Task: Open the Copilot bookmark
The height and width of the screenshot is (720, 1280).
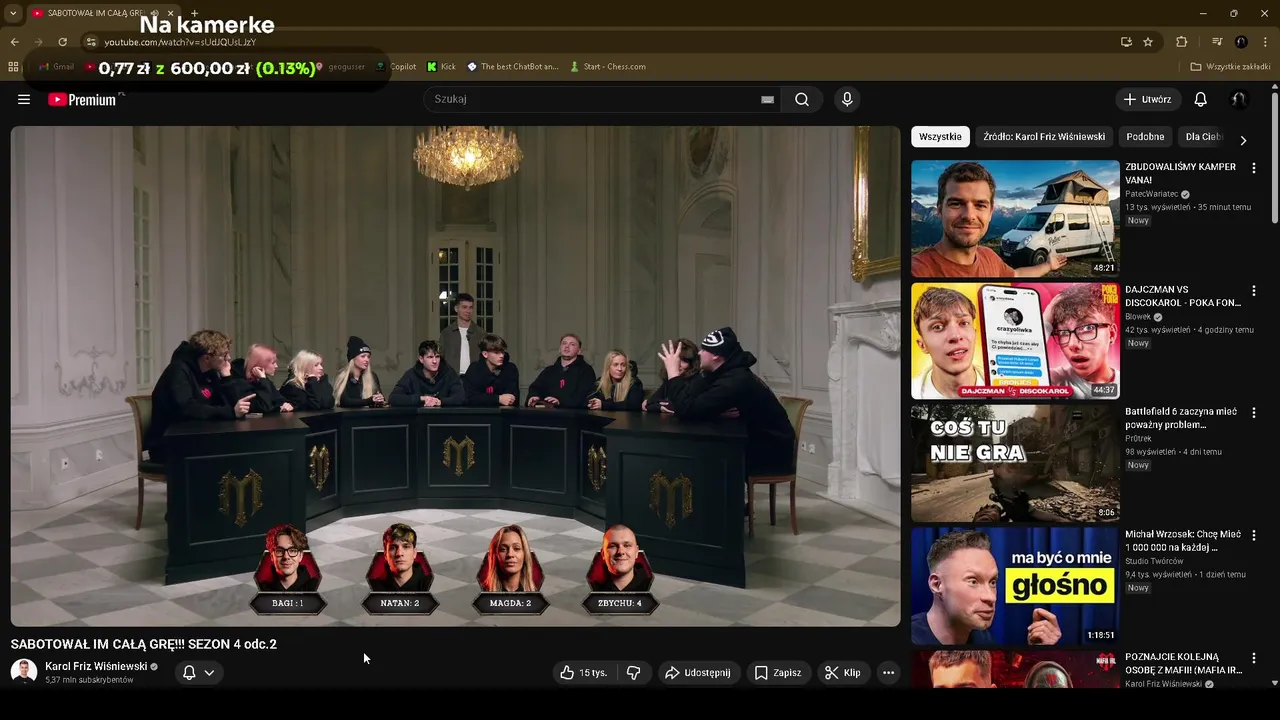Action: click(396, 67)
